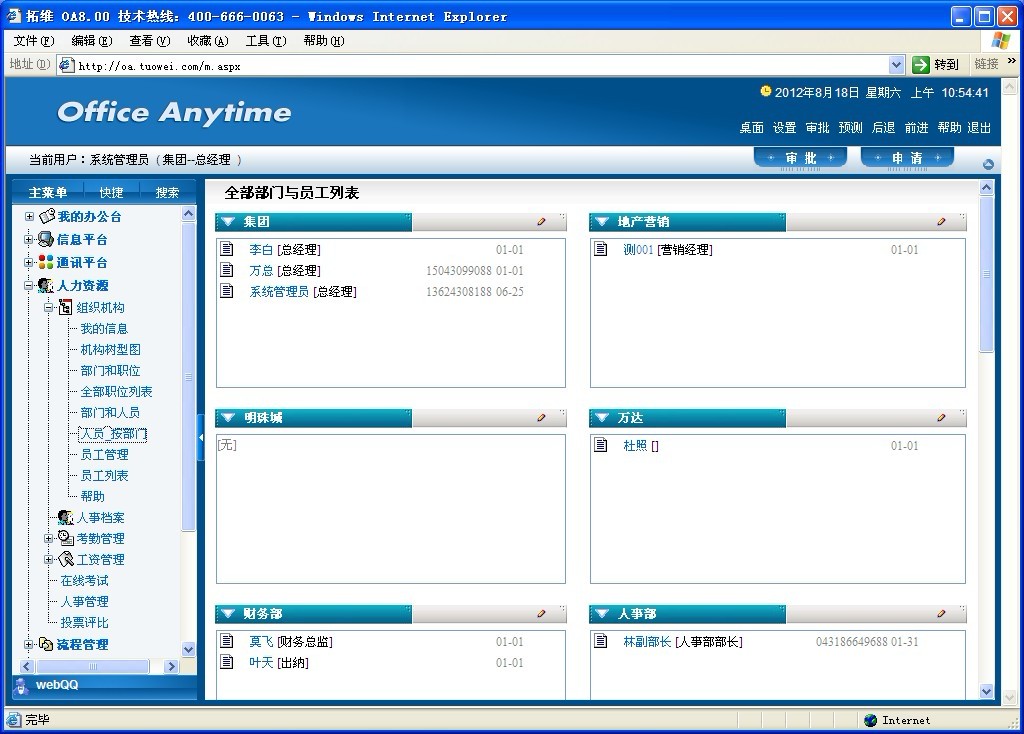This screenshot has width=1024, height=734.
Task: Collapse the 万达 panel using triangle toggle
Action: (x=602, y=418)
